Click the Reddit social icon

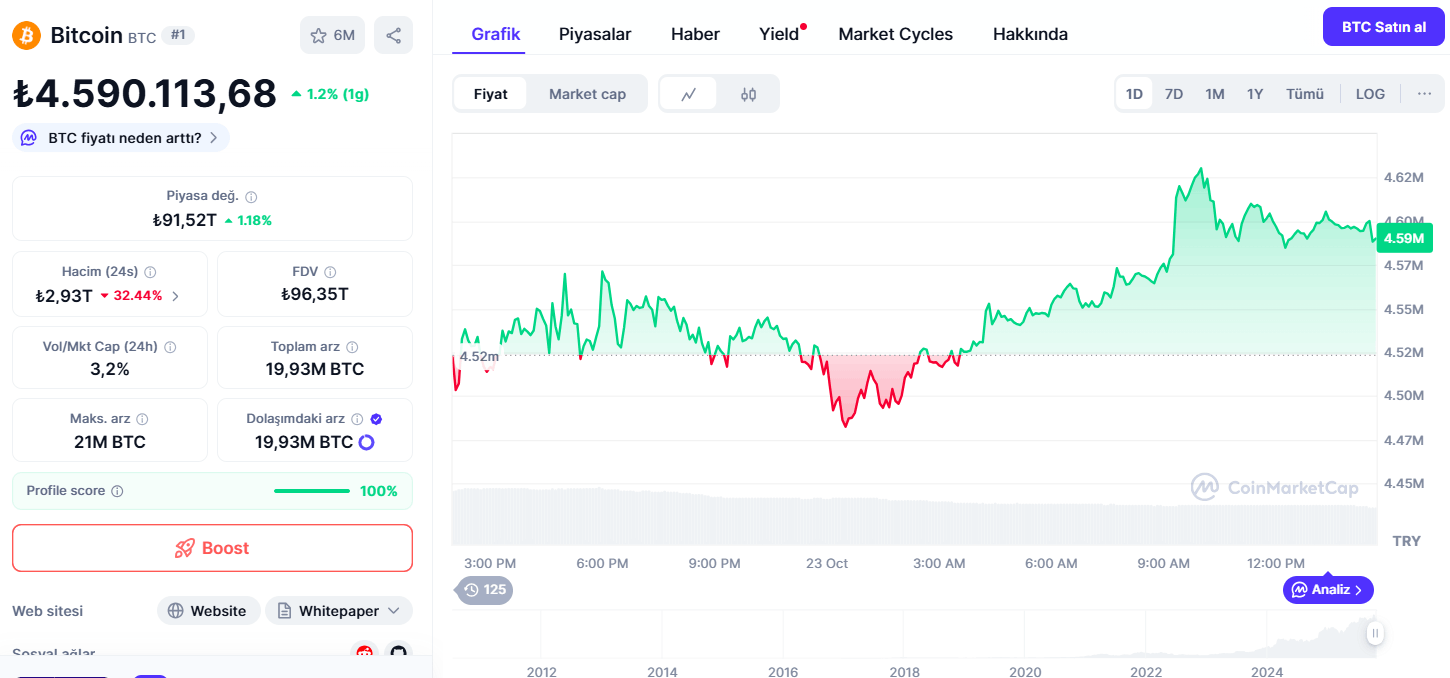(365, 653)
